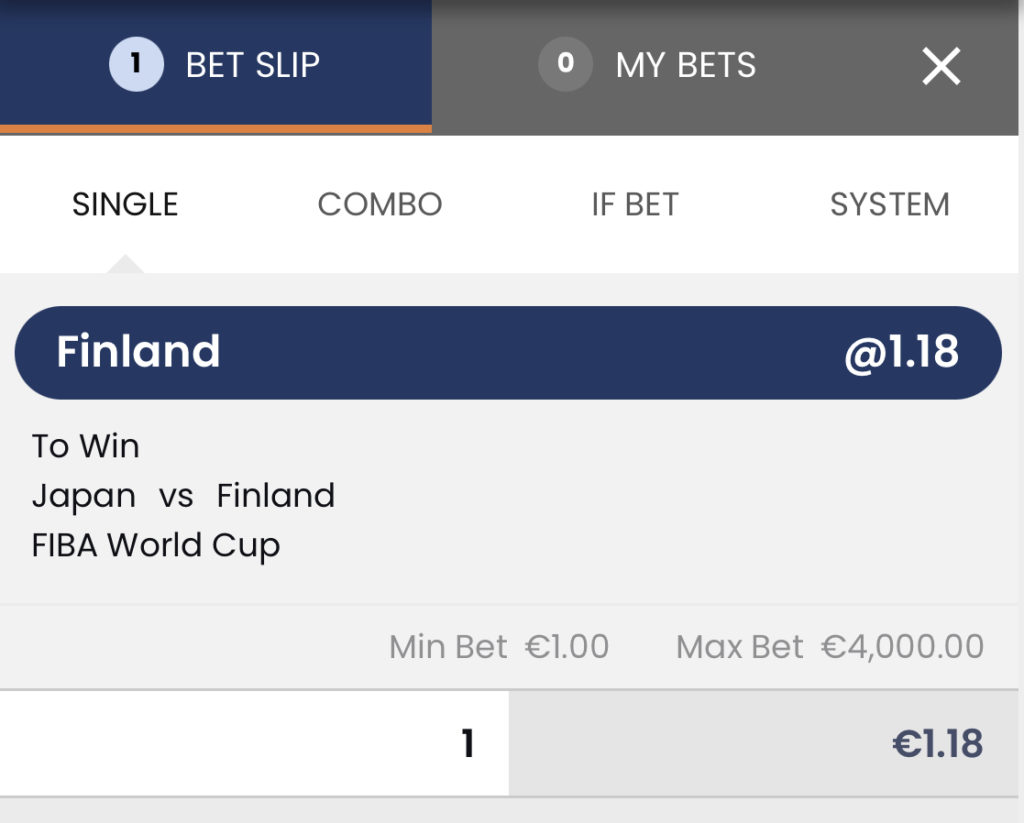Select the SYSTEM bet type tab
The image size is (1024, 823).
889,205
